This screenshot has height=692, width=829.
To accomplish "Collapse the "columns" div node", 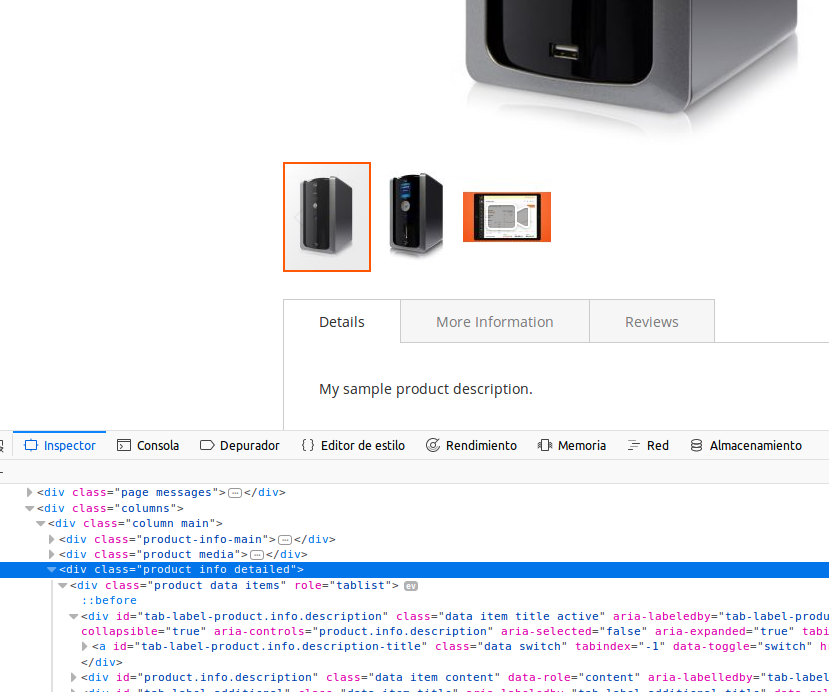I will (30, 508).
